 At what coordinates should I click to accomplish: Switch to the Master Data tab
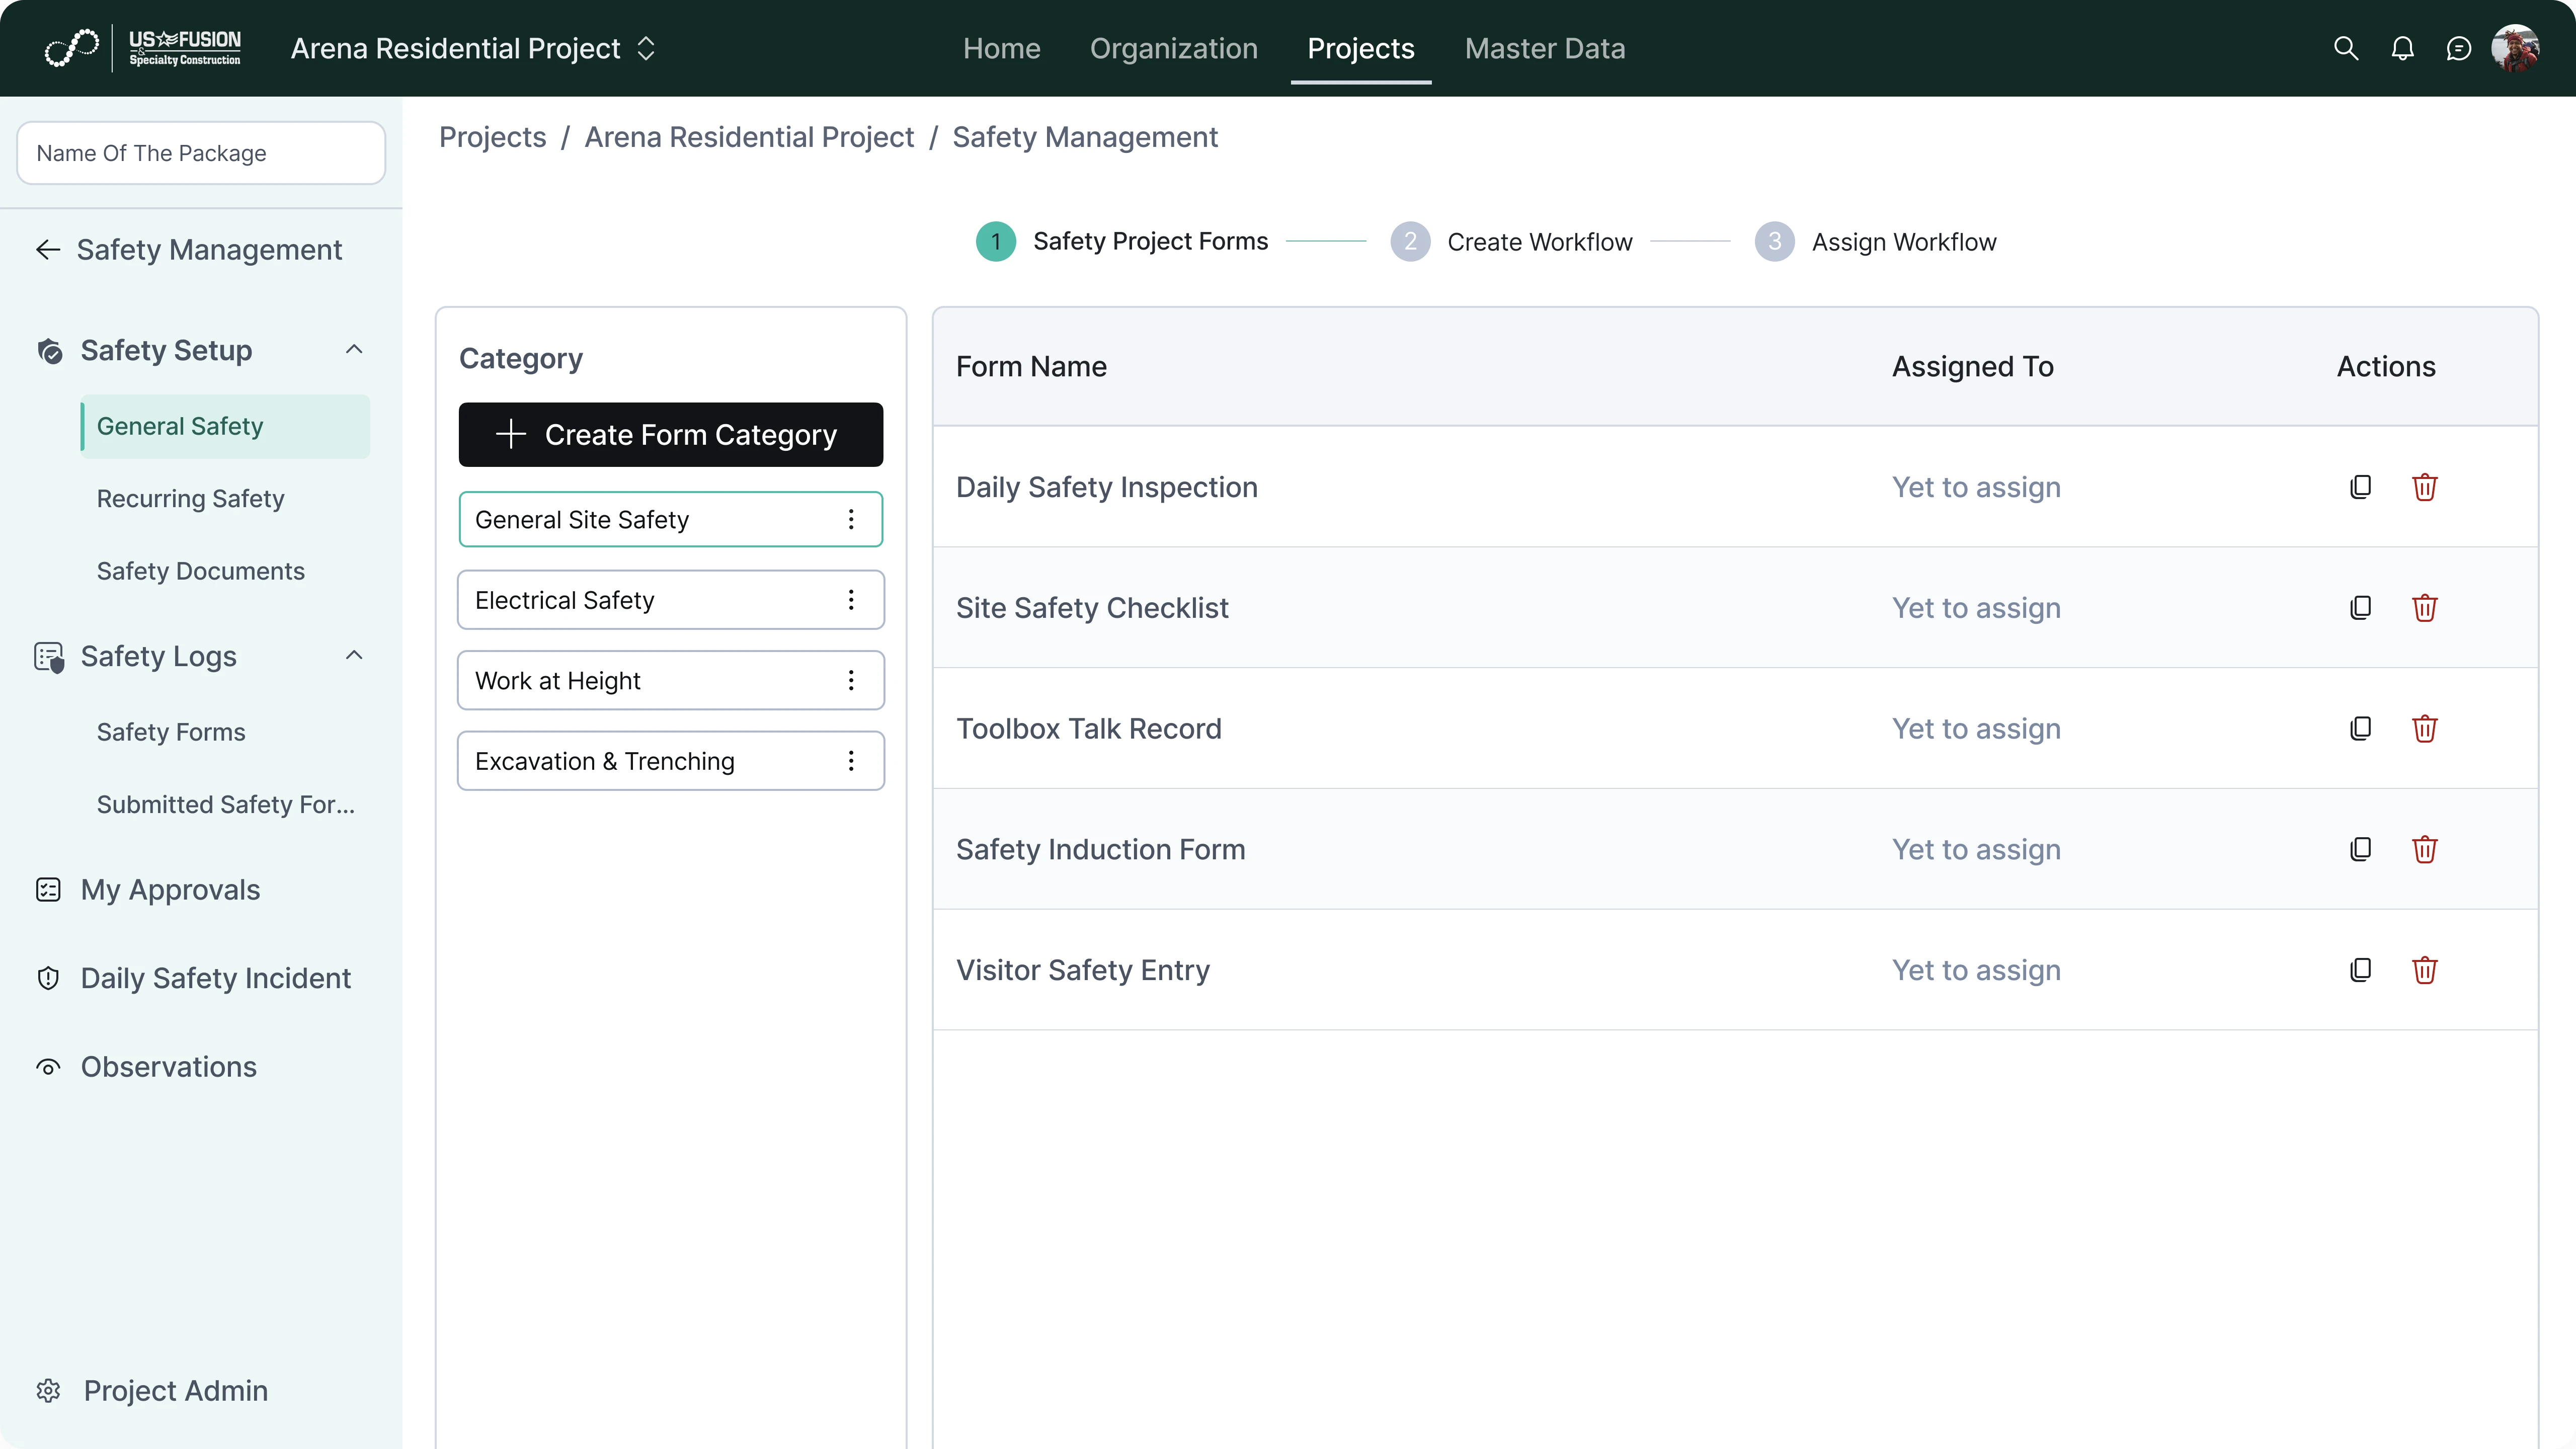click(x=1544, y=48)
